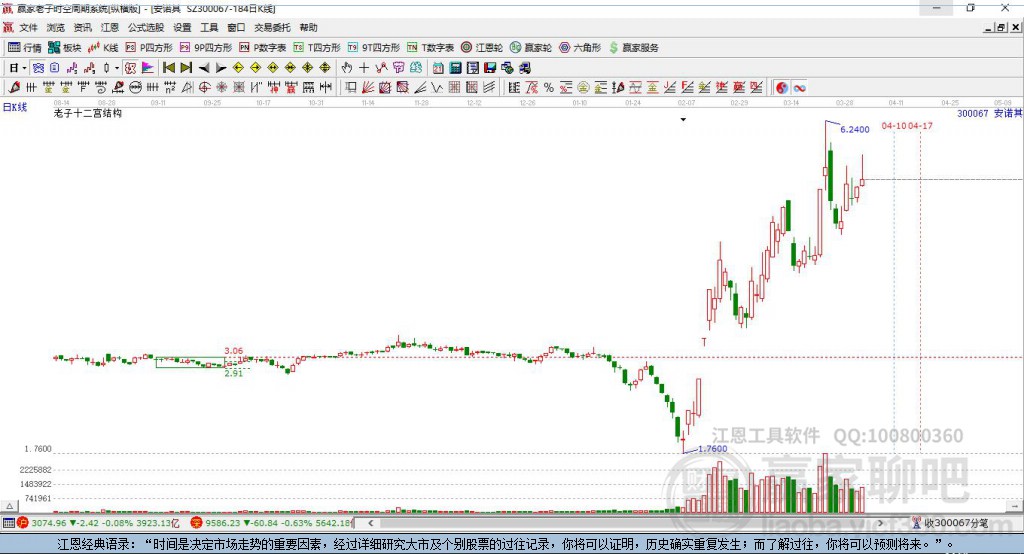The image size is (1024, 554).
Task: Click the truck icon in toolbar
Action: click(x=524, y=68)
